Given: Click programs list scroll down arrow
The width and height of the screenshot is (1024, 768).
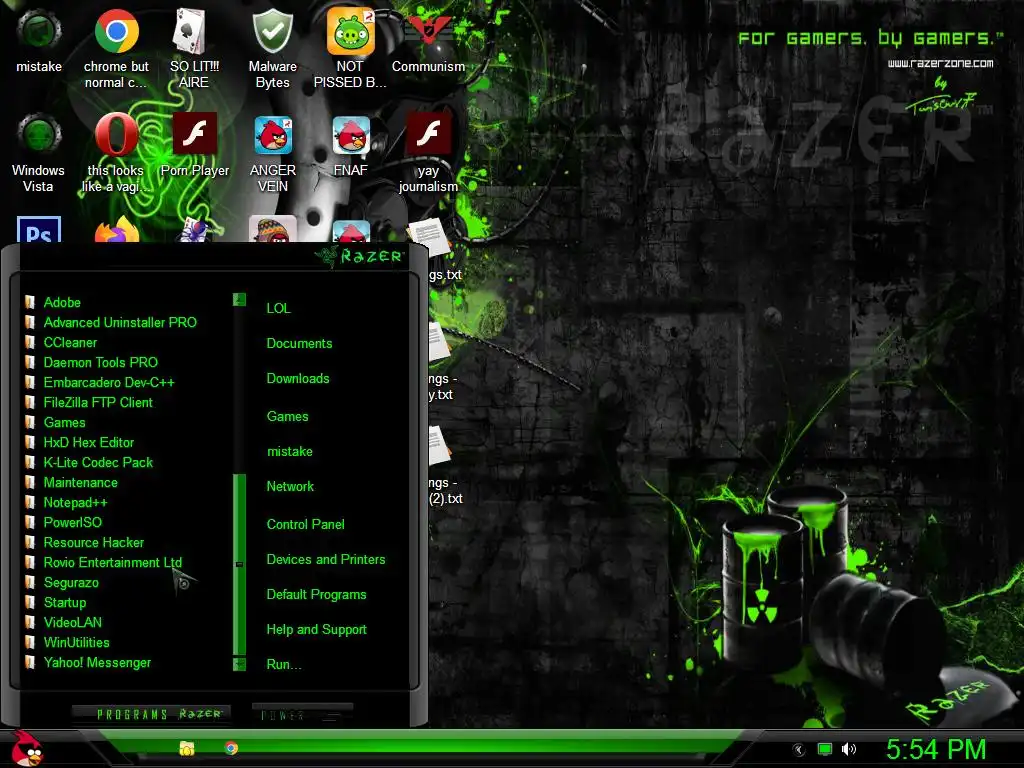Looking at the screenshot, I should 239,664.
